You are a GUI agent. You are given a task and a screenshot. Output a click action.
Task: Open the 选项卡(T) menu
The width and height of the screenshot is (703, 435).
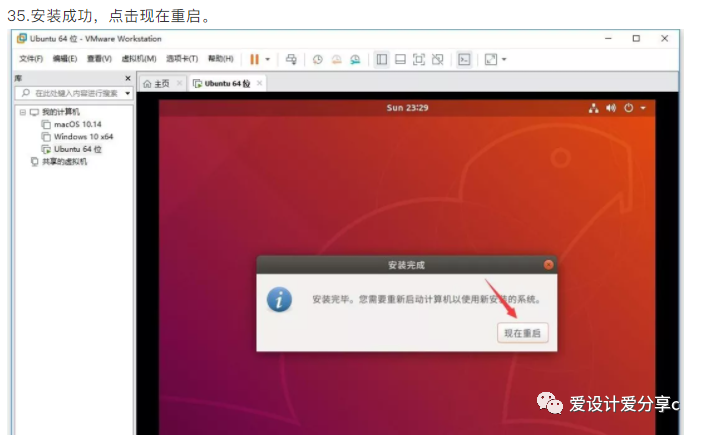[182, 59]
